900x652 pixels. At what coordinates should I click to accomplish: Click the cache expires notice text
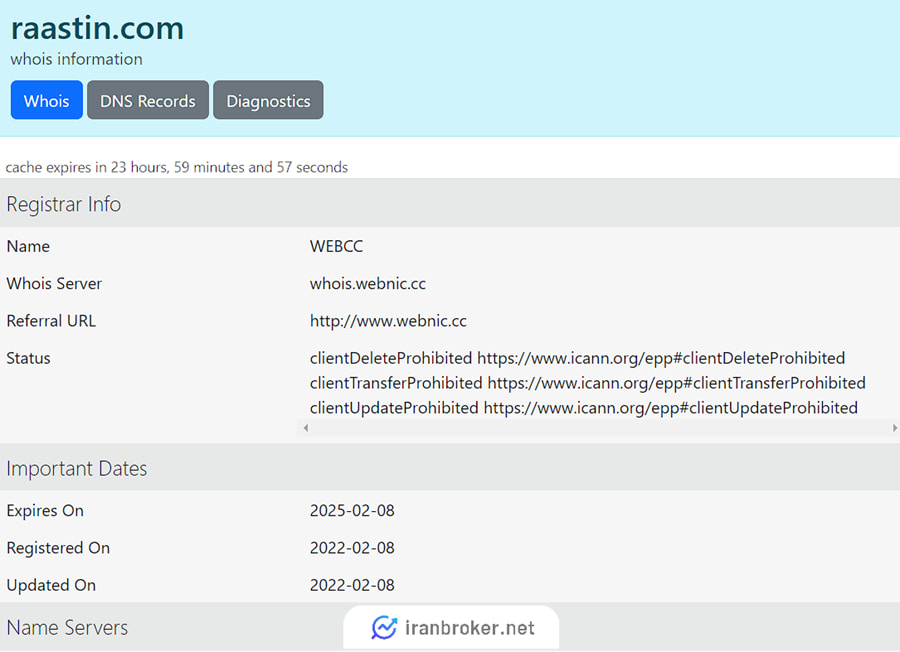177,167
